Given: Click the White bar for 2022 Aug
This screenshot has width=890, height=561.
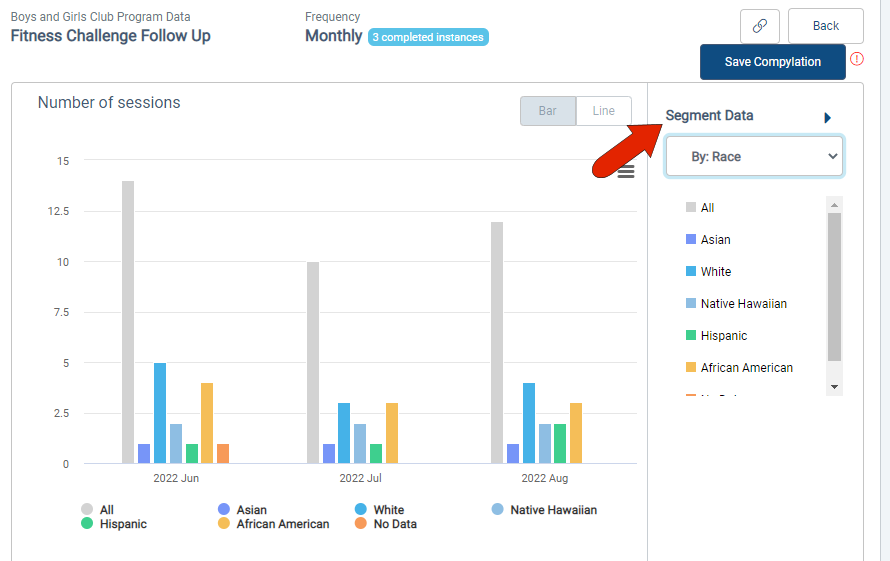Looking at the screenshot, I should click(x=528, y=423).
